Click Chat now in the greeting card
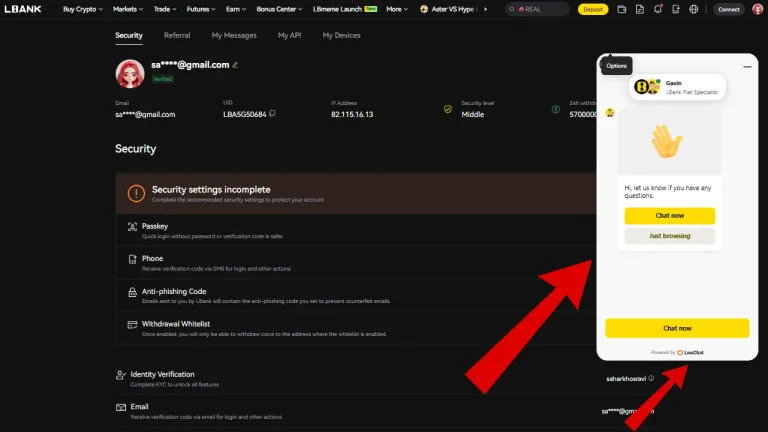 [x=670, y=216]
